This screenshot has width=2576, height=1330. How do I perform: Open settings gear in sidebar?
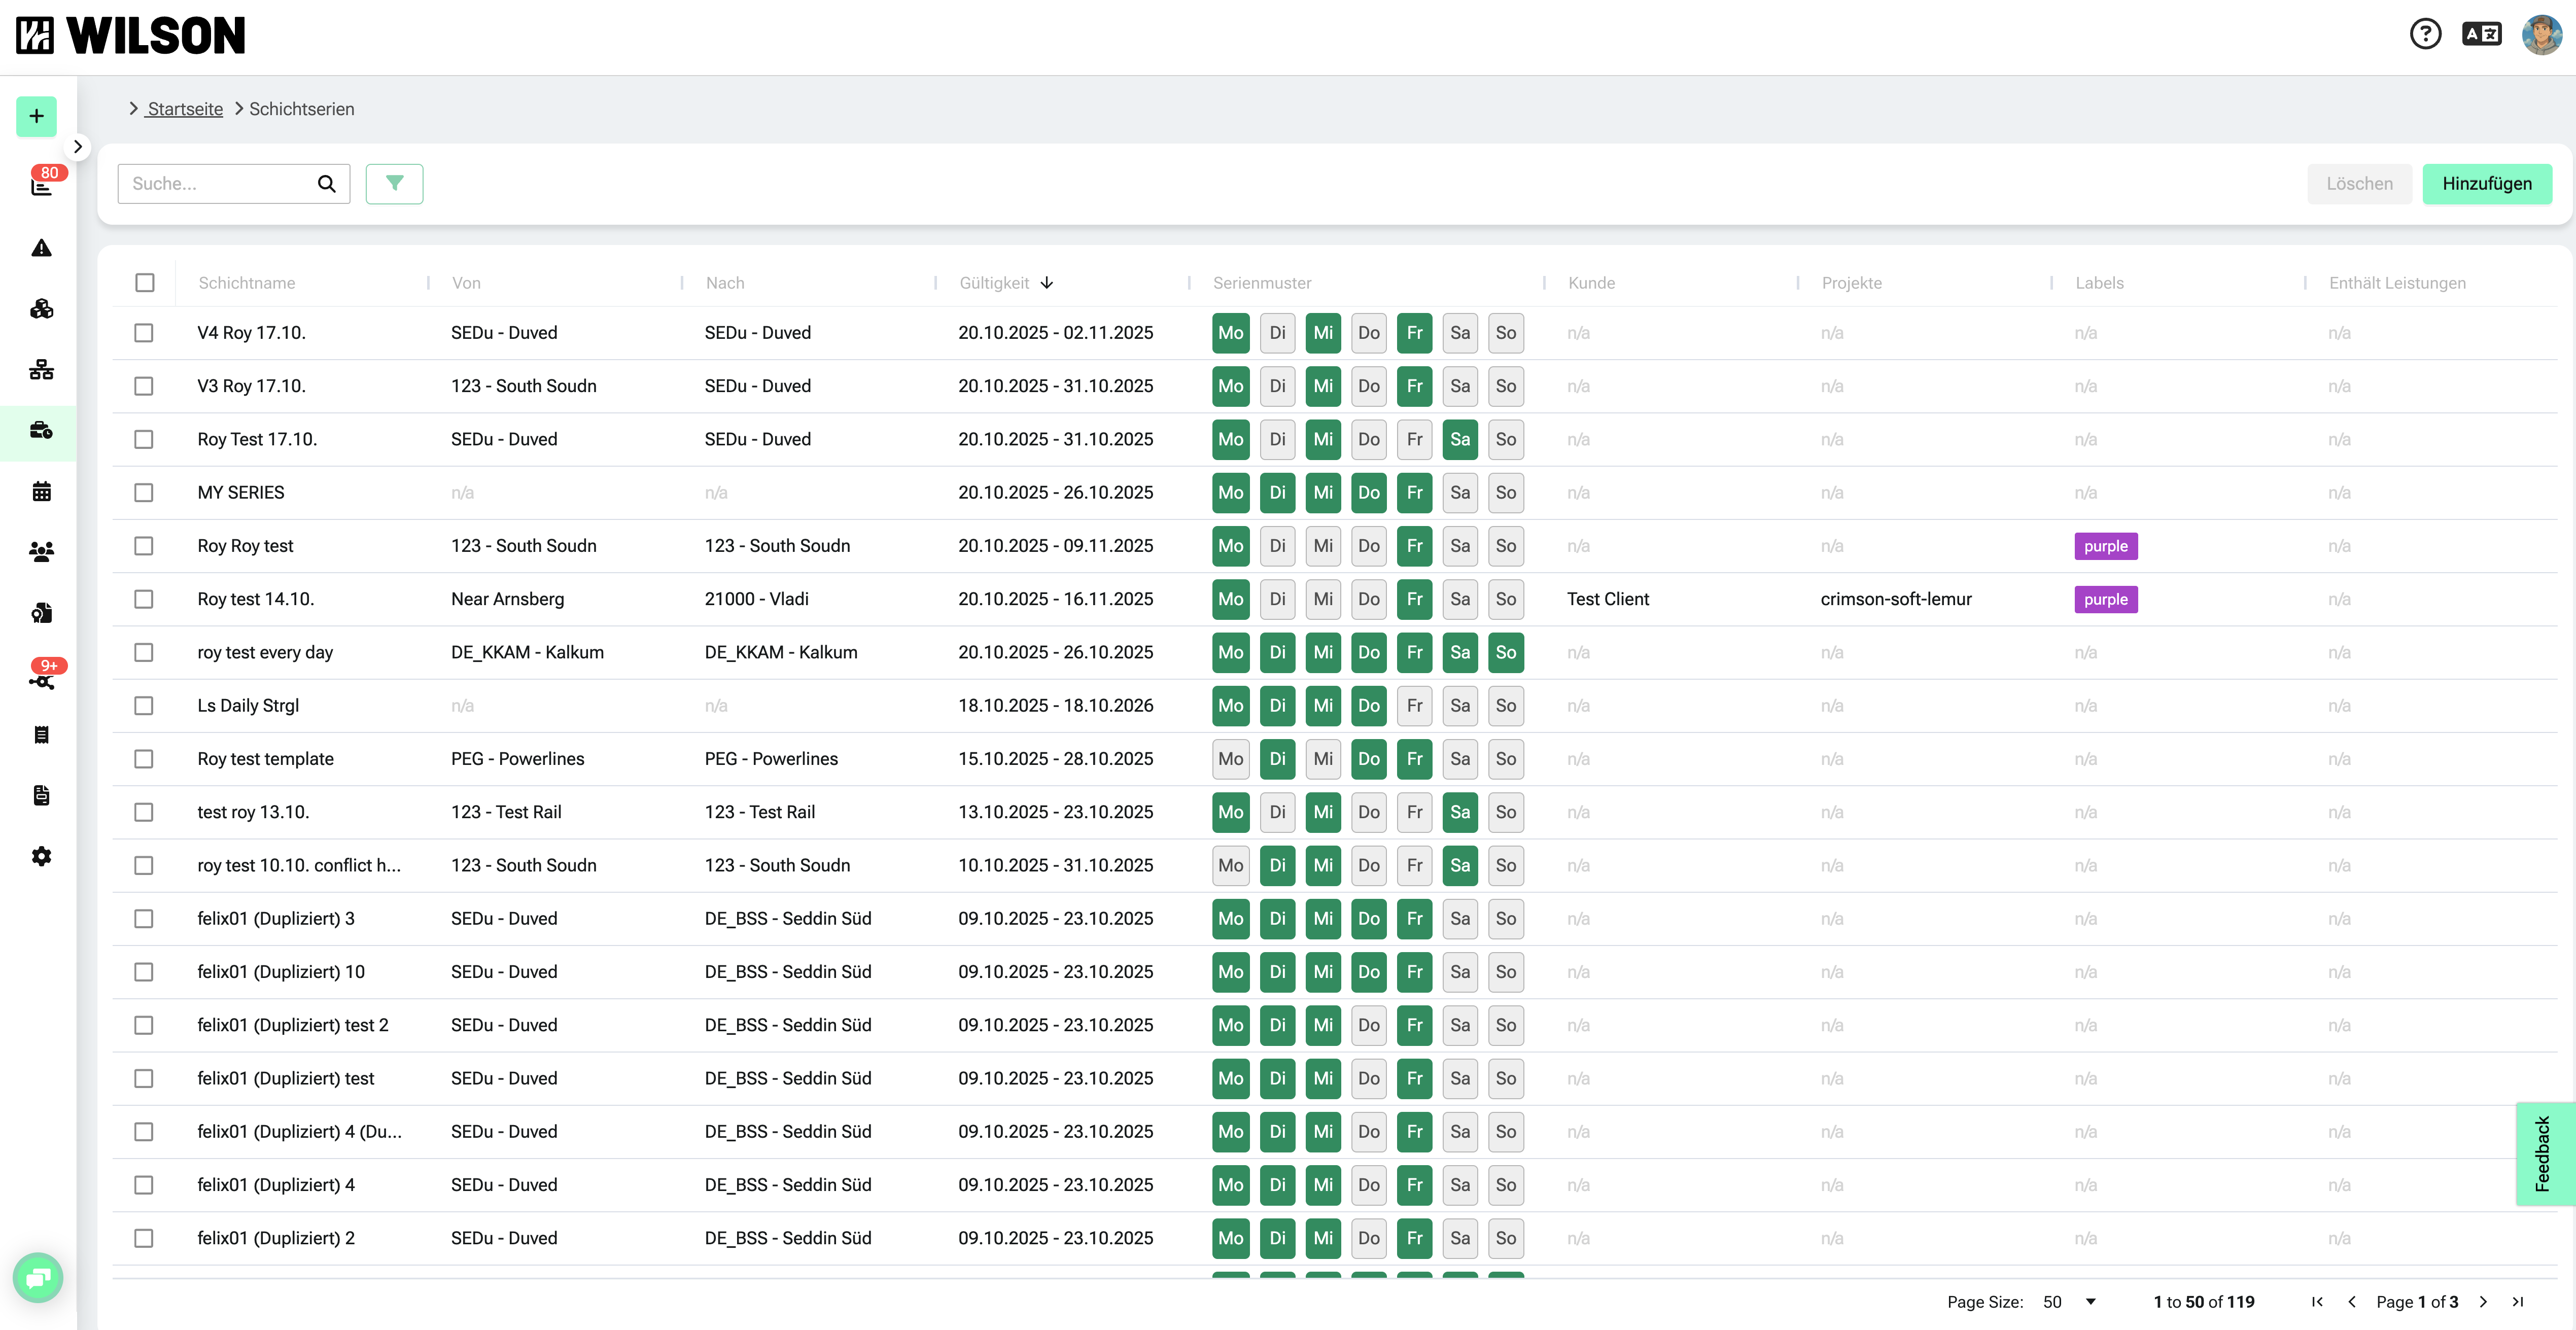click(41, 856)
